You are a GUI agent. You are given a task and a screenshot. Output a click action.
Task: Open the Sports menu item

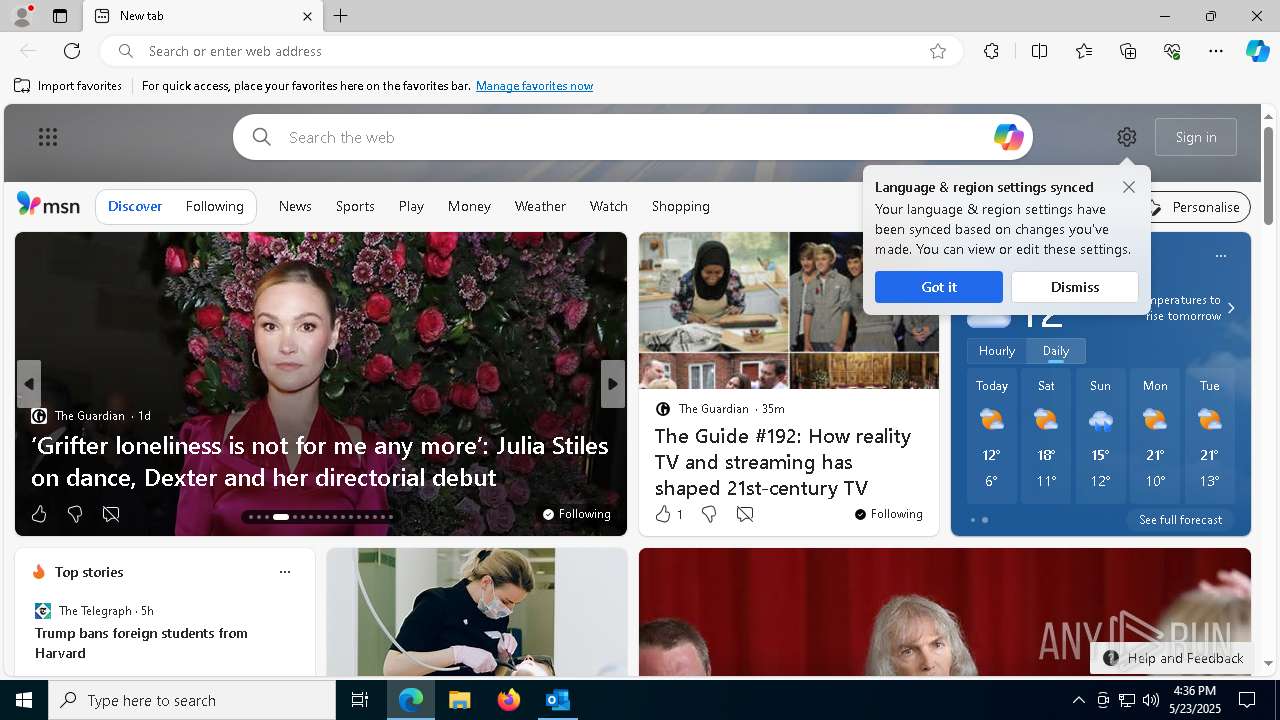pos(355,206)
